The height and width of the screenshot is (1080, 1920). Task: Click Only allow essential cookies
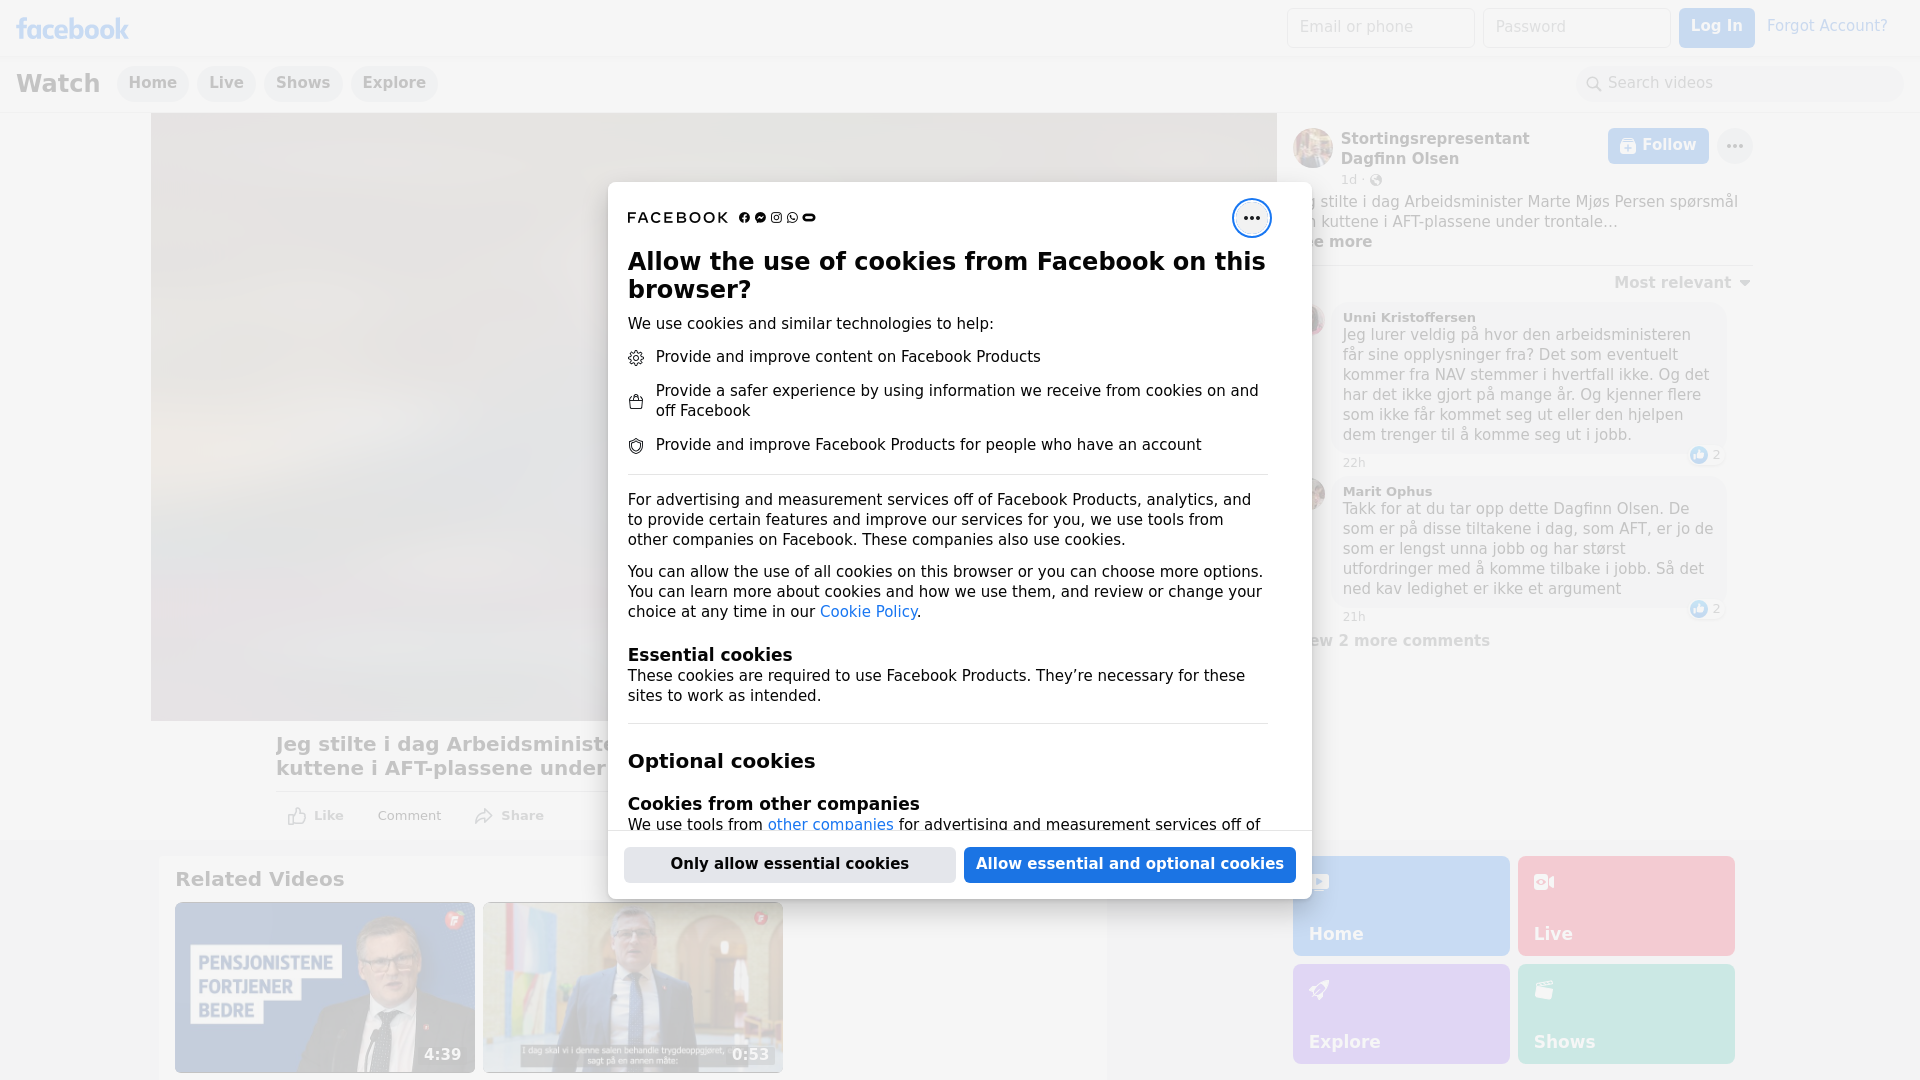click(x=790, y=865)
